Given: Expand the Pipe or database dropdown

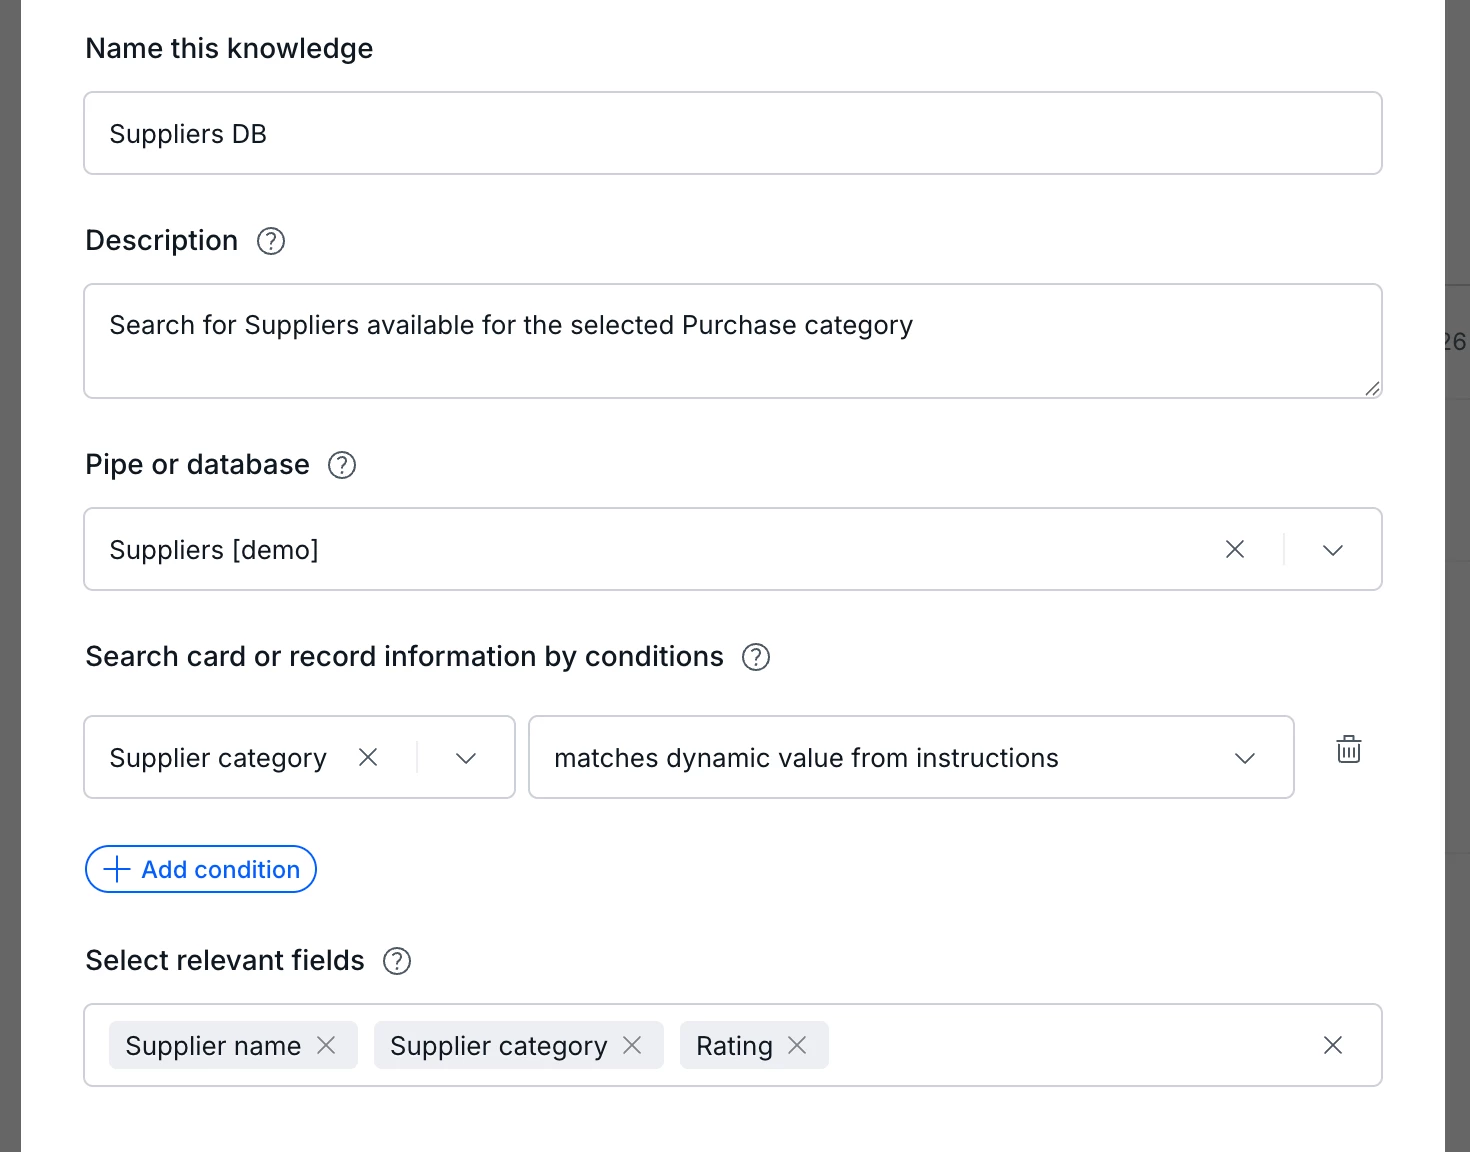Looking at the screenshot, I should click(x=1333, y=550).
